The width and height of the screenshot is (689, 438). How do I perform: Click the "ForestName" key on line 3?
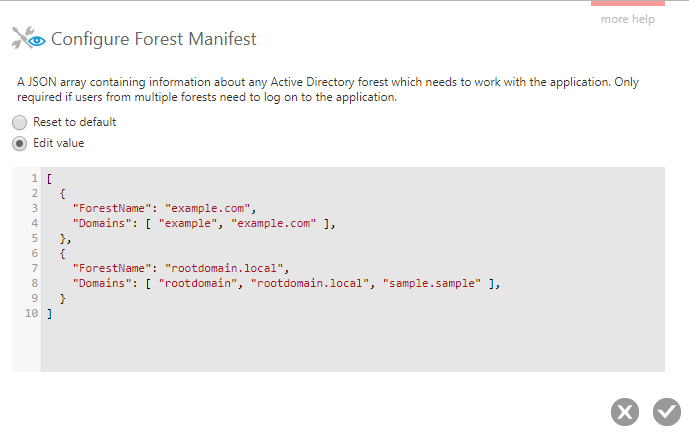click(x=112, y=208)
